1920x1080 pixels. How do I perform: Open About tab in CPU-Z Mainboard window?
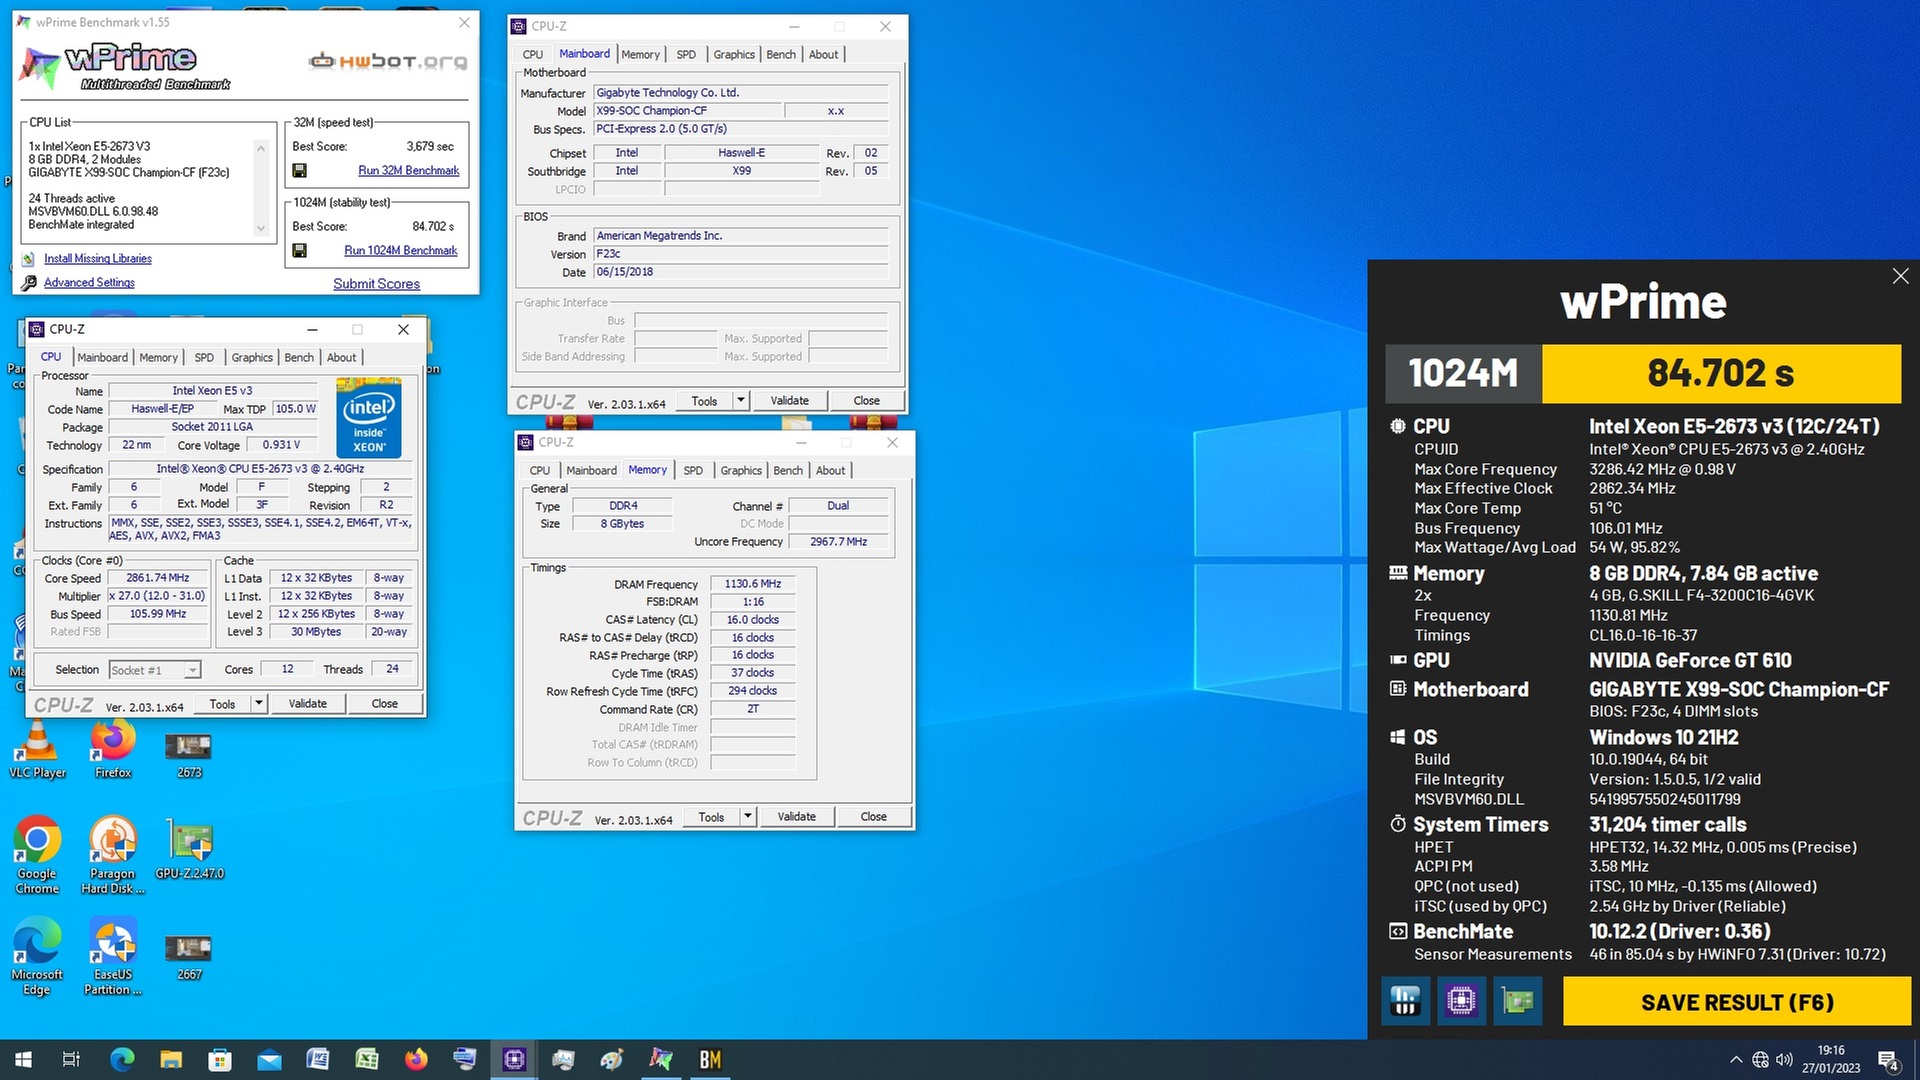pos(824,54)
